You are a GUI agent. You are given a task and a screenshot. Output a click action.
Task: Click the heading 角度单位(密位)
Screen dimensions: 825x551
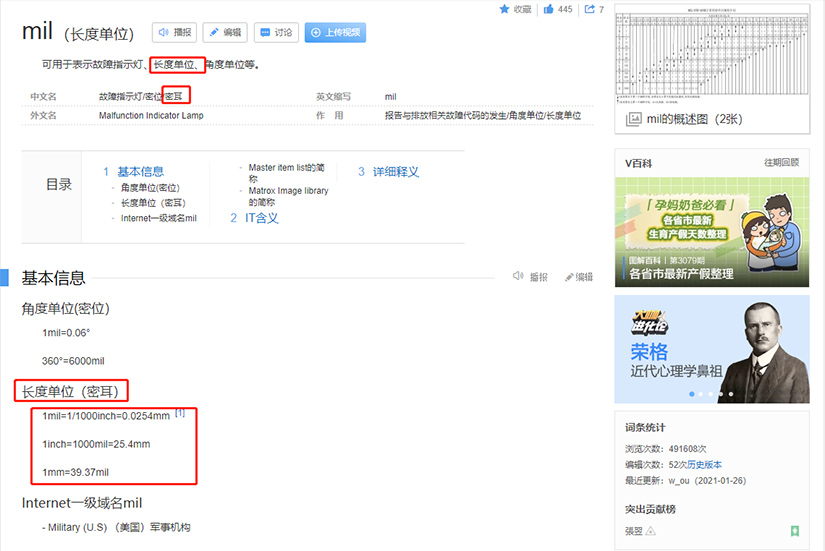tap(65, 309)
